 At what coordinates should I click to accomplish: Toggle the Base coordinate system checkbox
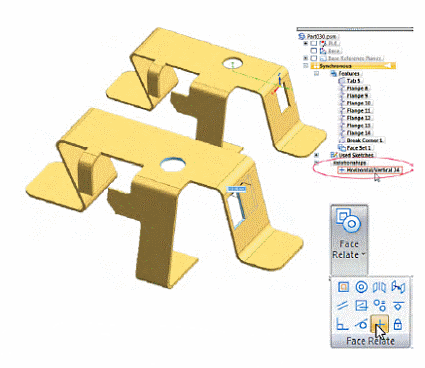pos(314,51)
